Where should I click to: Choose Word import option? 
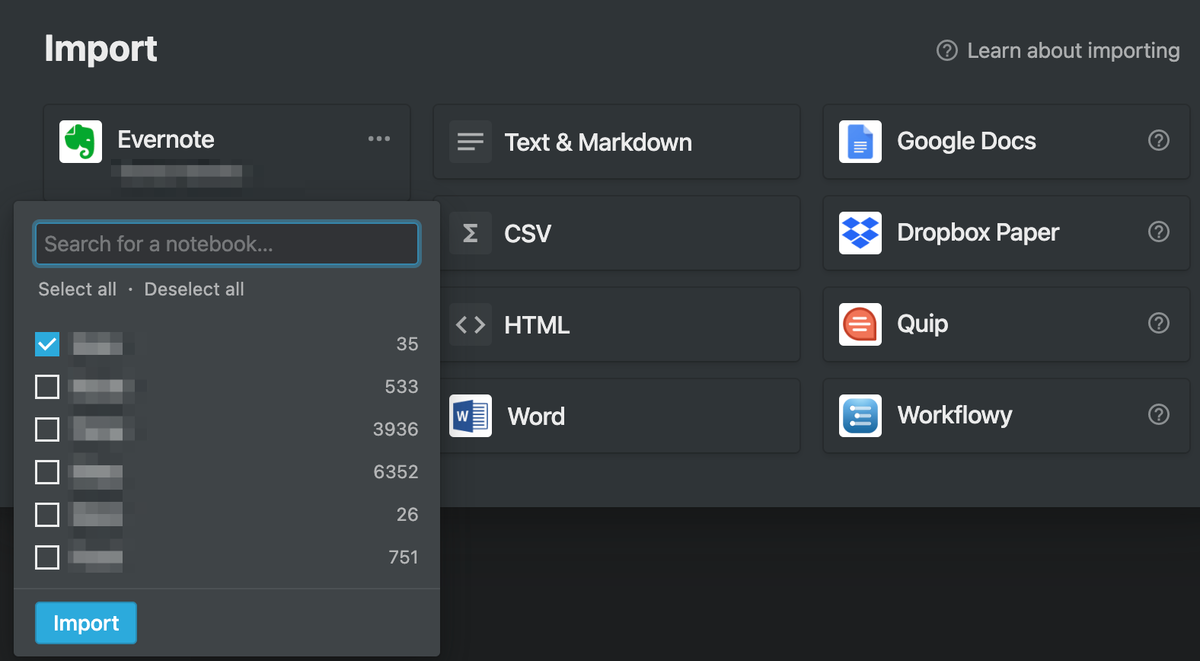pos(616,416)
